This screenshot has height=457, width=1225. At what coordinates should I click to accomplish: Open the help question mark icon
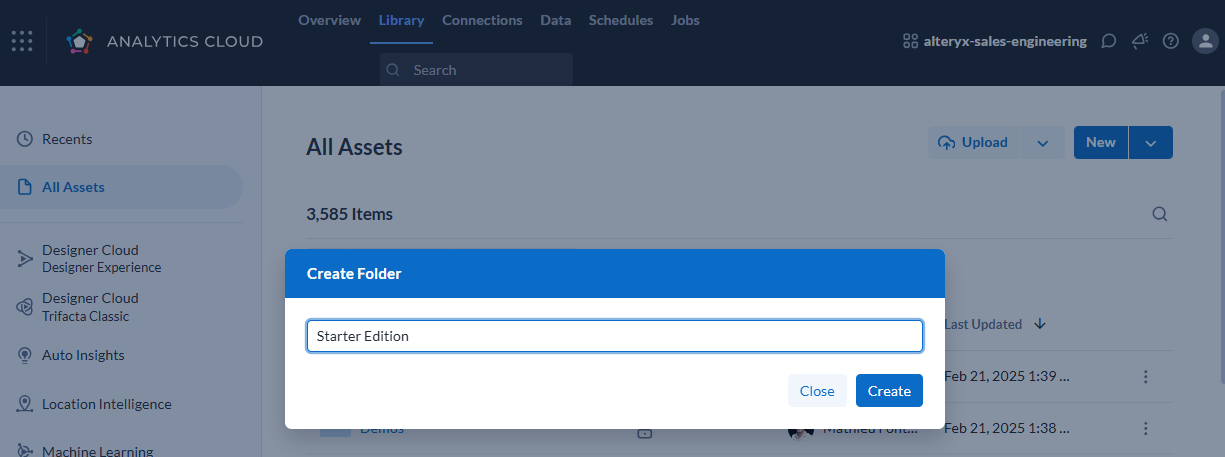pyautogui.click(x=1171, y=41)
